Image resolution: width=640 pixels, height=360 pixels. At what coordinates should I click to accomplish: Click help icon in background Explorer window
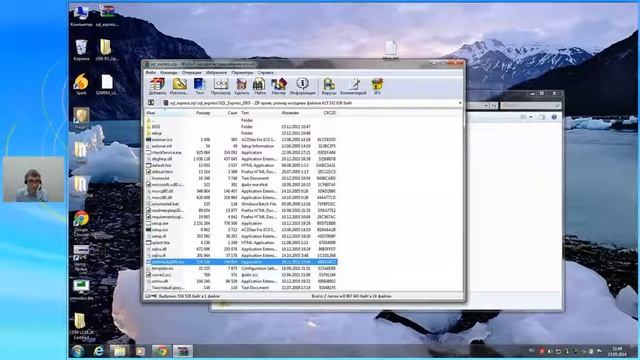554,117
